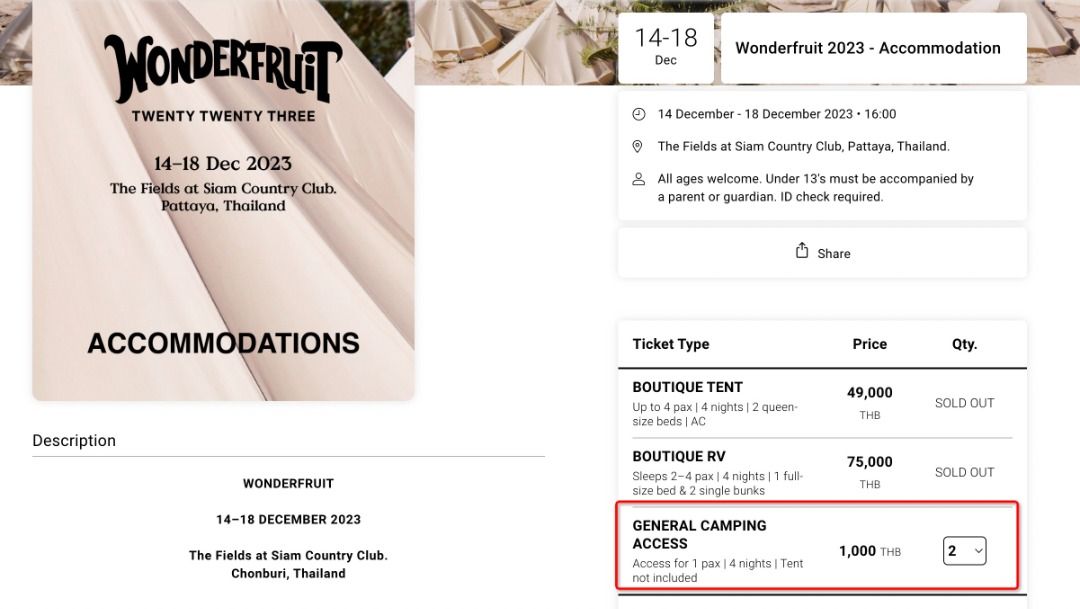
Task: Click the Price column header
Action: [x=869, y=344]
